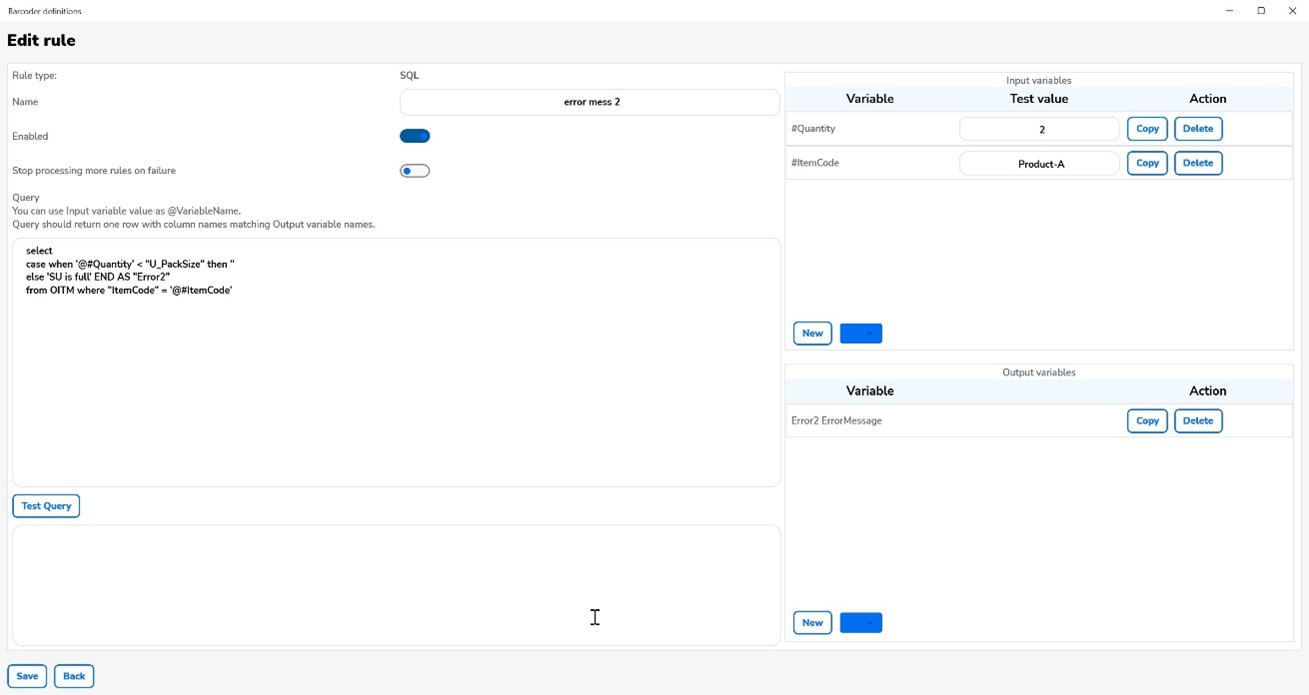1309x695 pixels.
Task: Save the rule
Action: pos(27,676)
